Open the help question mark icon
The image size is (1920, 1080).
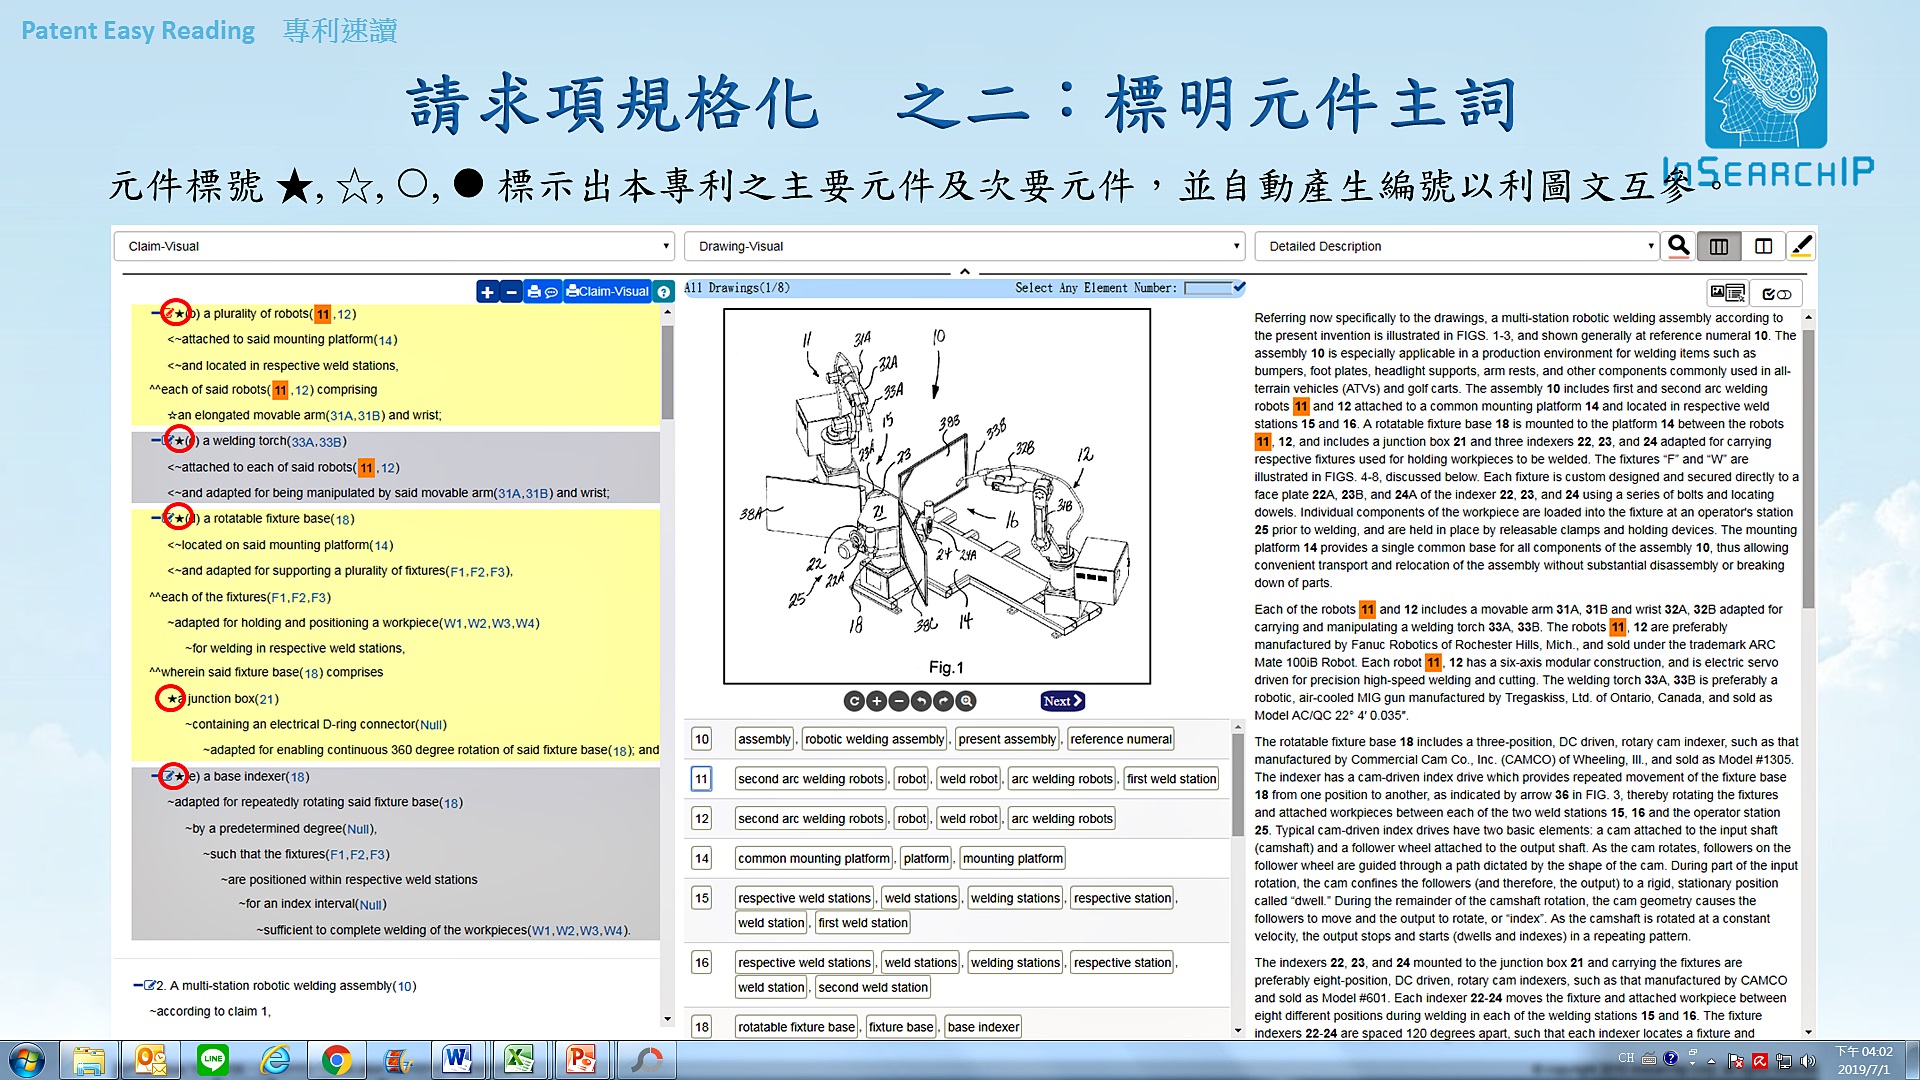click(664, 292)
